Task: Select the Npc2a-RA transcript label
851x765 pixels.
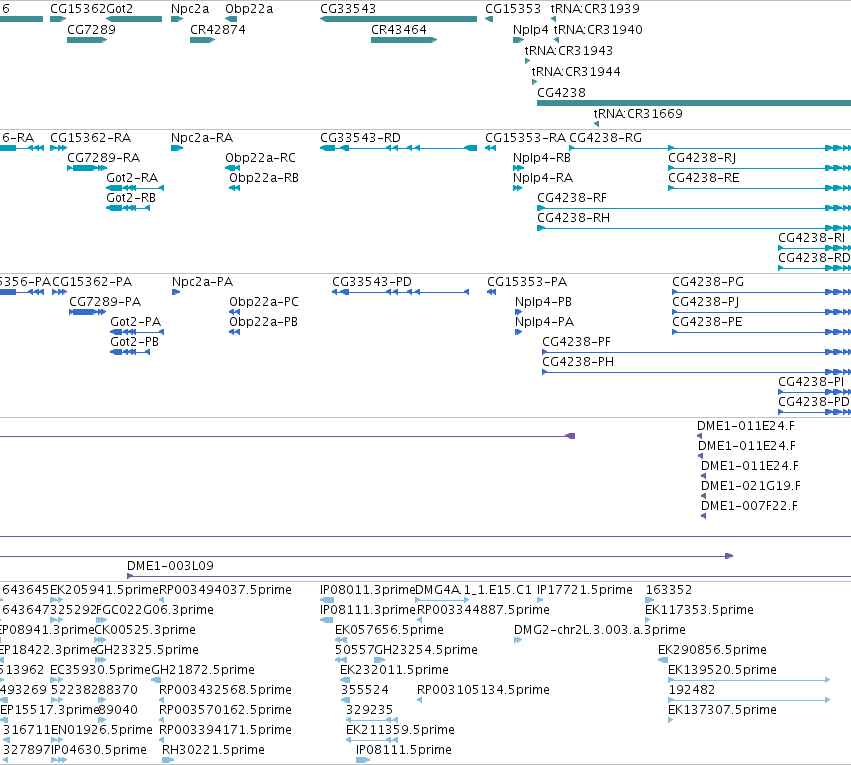Action: [x=201, y=138]
